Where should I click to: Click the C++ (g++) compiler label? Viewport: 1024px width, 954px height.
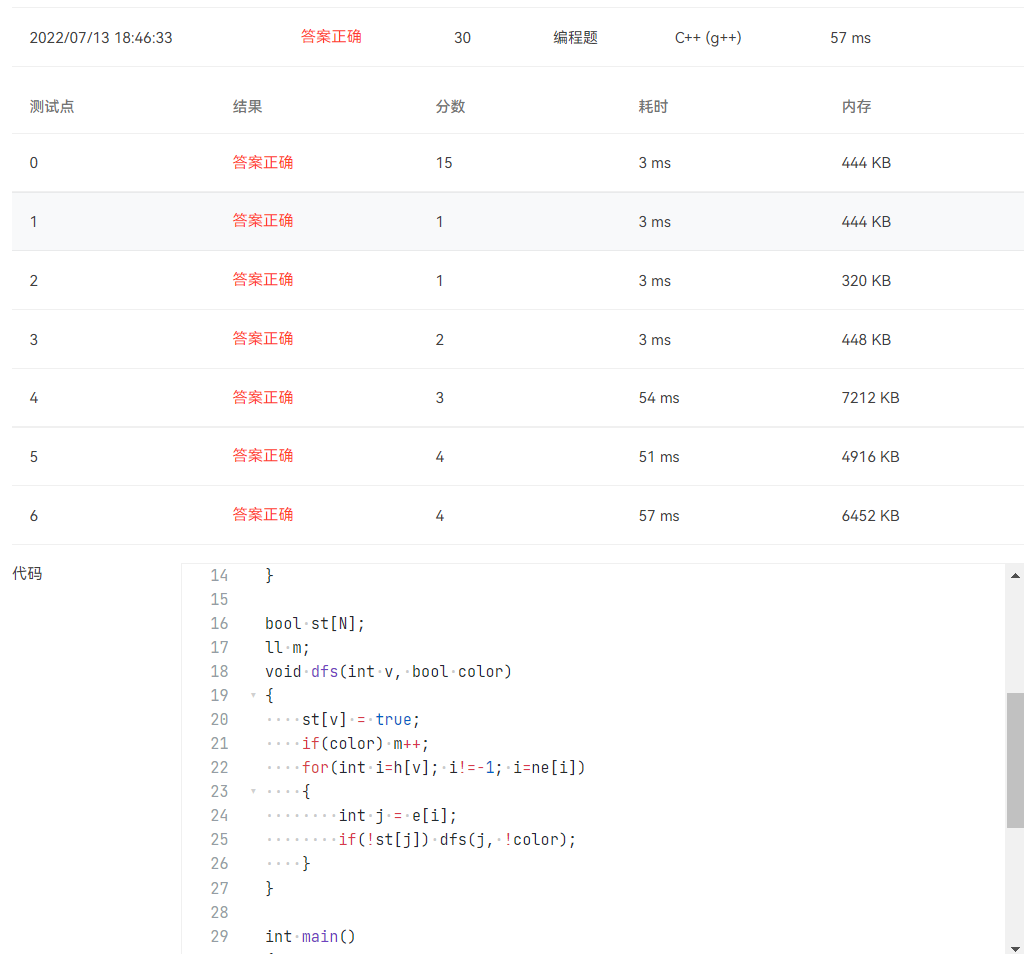[x=708, y=38]
